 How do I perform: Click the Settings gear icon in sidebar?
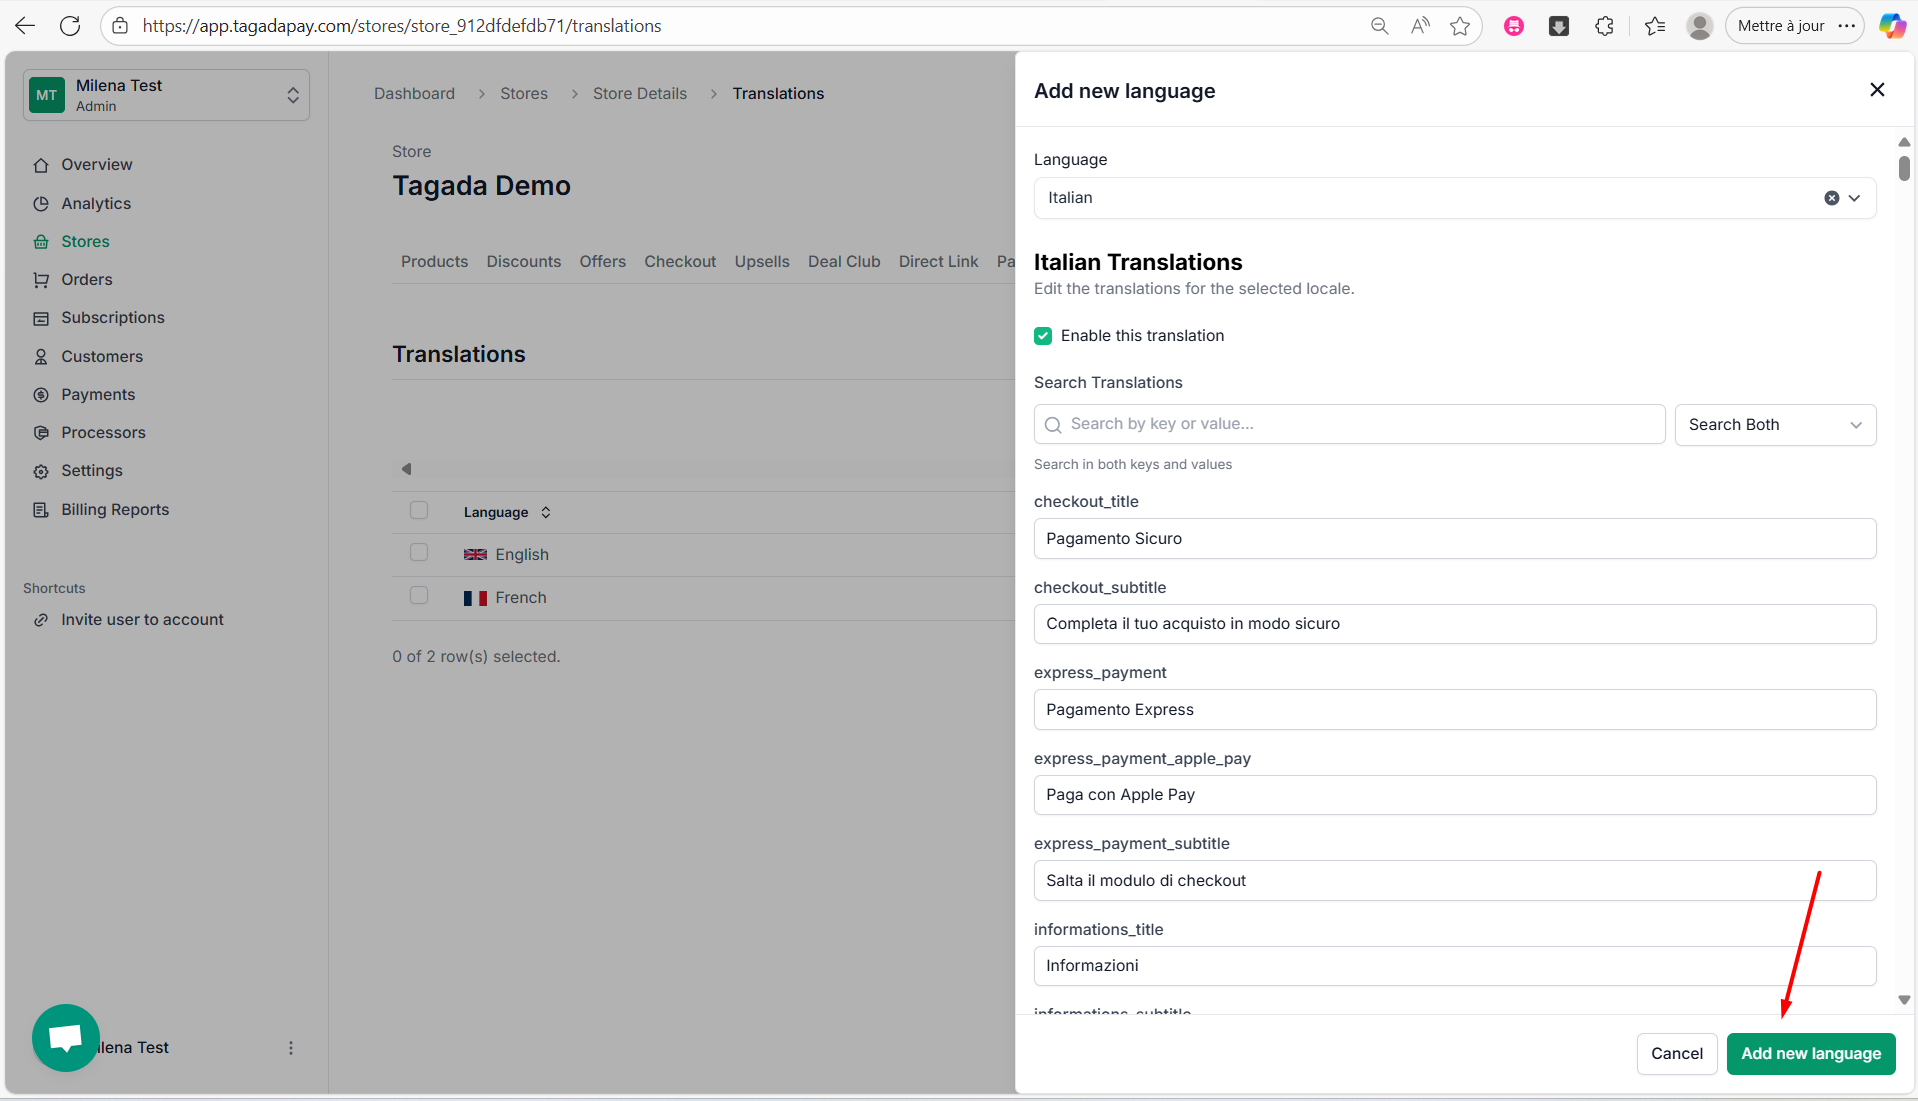pyautogui.click(x=41, y=471)
